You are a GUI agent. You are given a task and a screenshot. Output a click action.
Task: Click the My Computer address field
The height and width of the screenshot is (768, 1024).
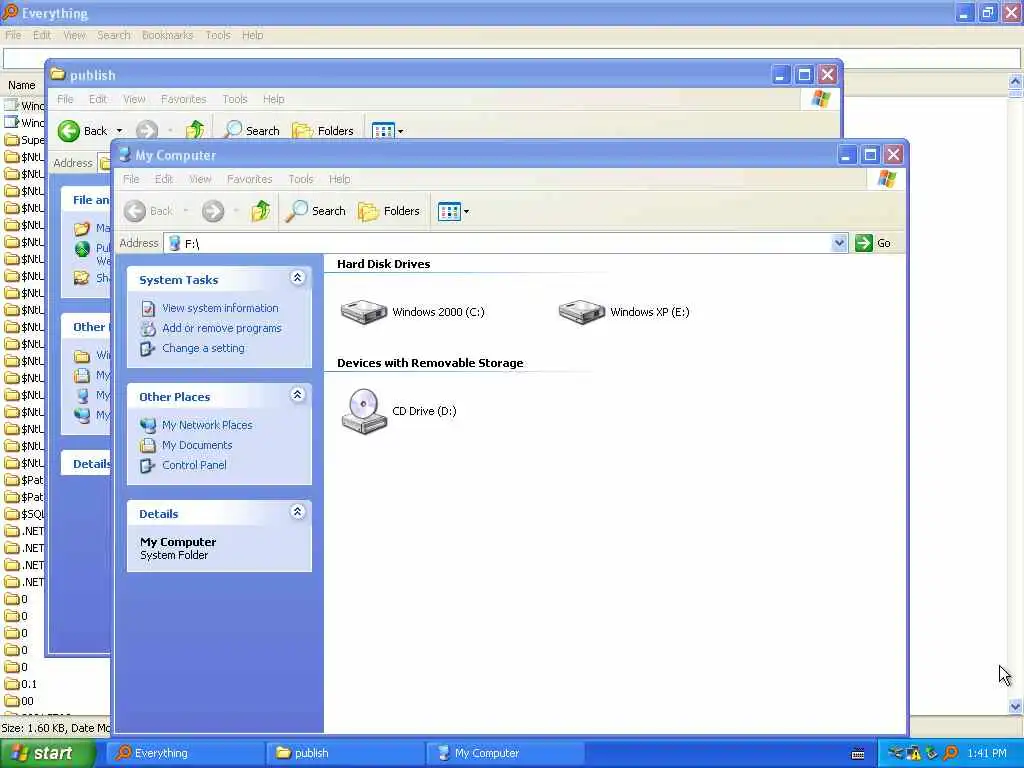[505, 243]
